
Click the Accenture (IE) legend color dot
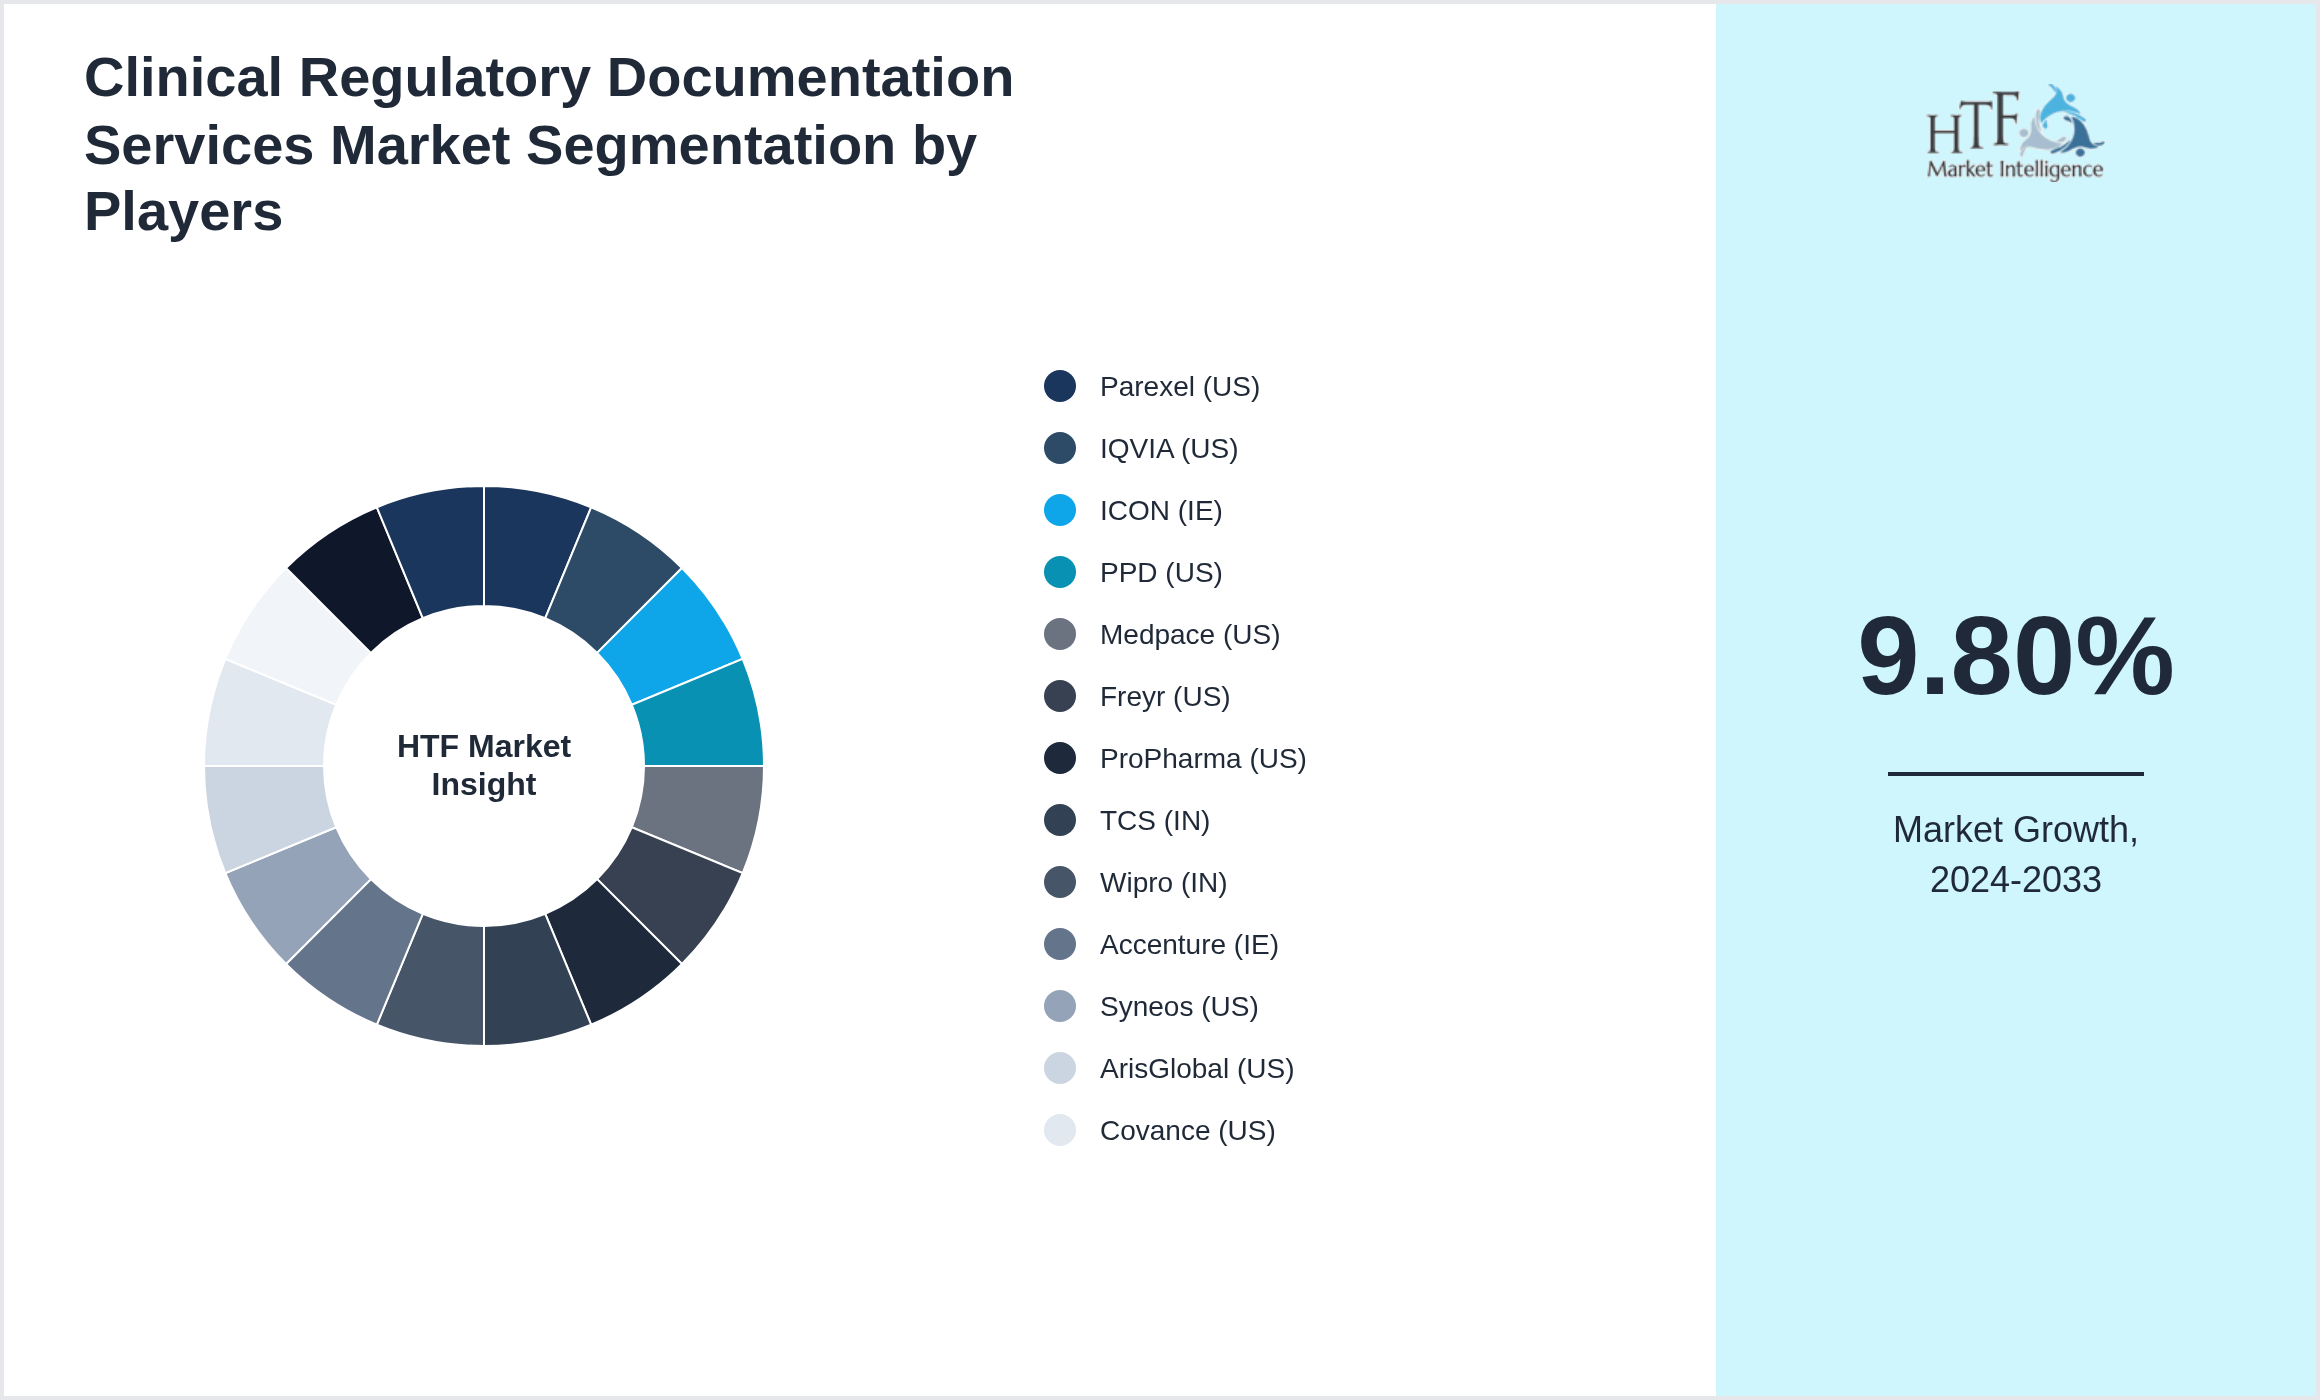pyautogui.click(x=1060, y=944)
